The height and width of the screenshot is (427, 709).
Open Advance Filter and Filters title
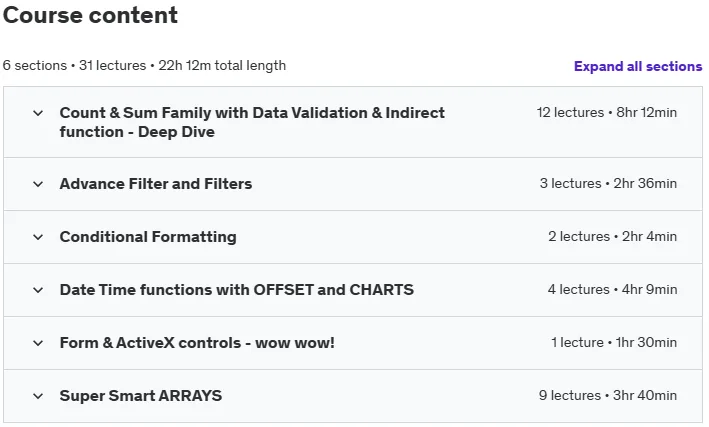click(x=156, y=184)
